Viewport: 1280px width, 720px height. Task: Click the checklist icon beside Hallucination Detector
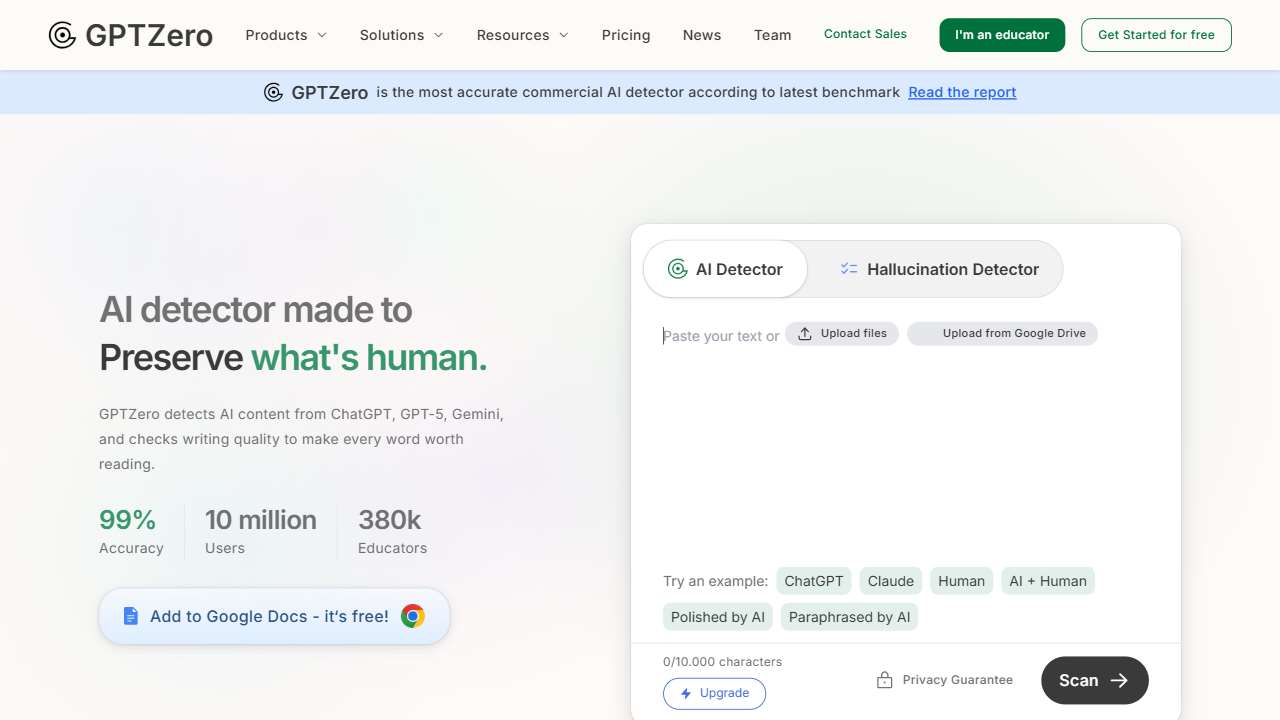tap(849, 269)
